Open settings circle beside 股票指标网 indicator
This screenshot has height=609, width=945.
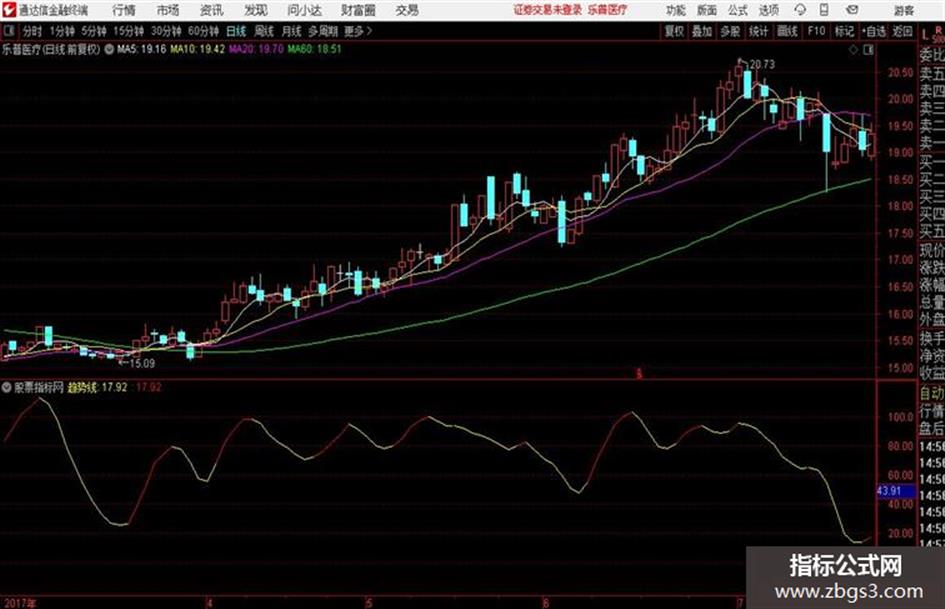coord(7,387)
